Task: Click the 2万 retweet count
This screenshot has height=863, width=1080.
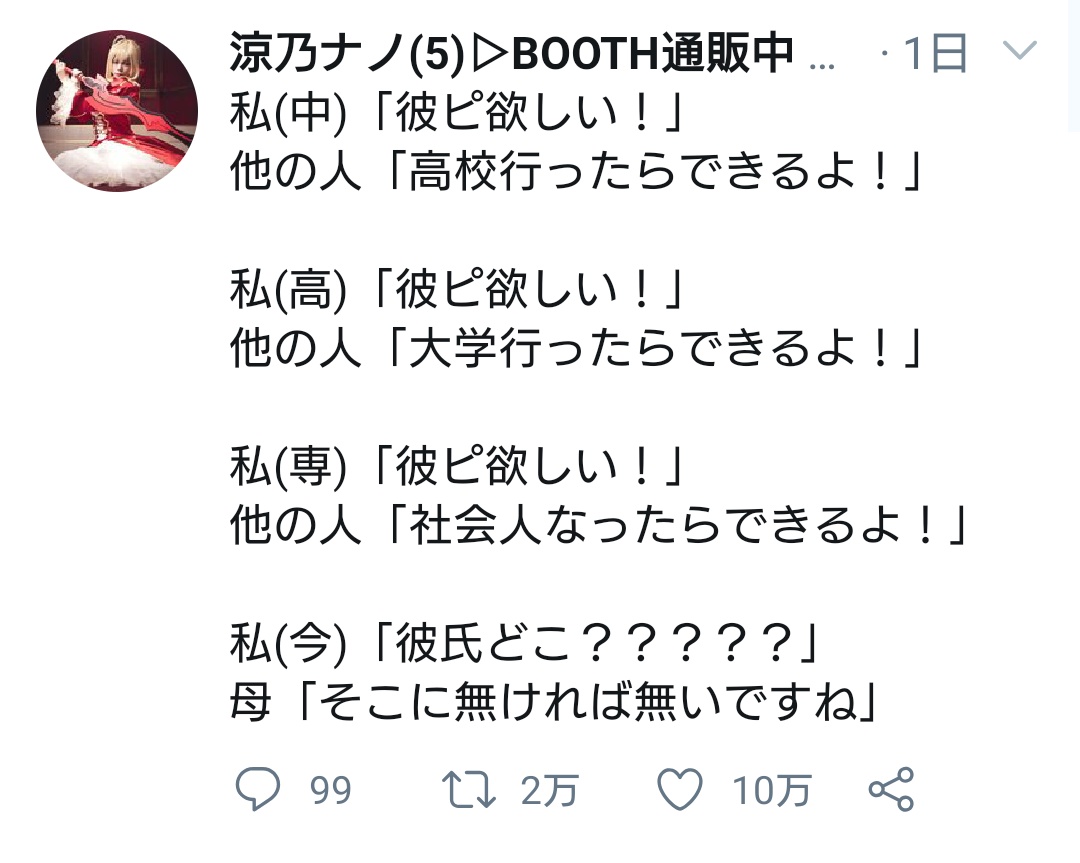Action: 549,790
